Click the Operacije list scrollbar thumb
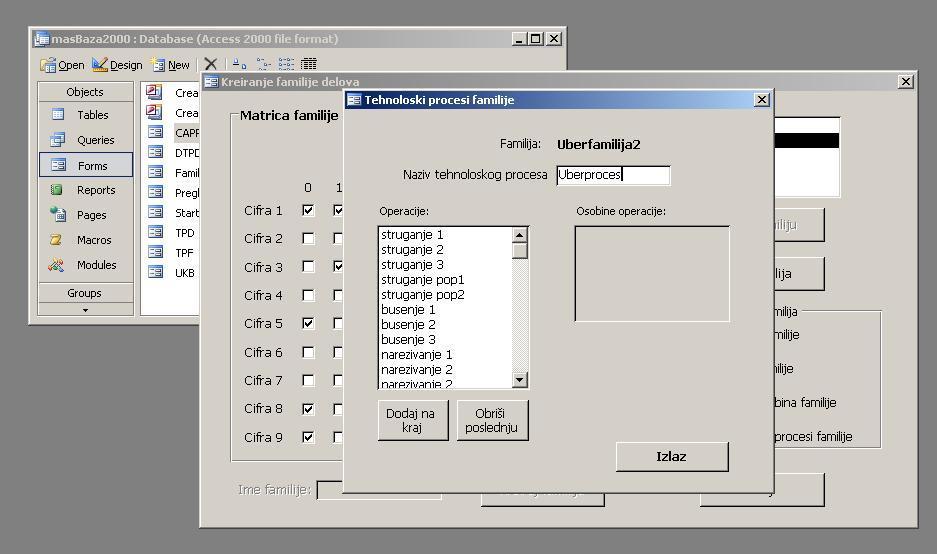 click(519, 250)
